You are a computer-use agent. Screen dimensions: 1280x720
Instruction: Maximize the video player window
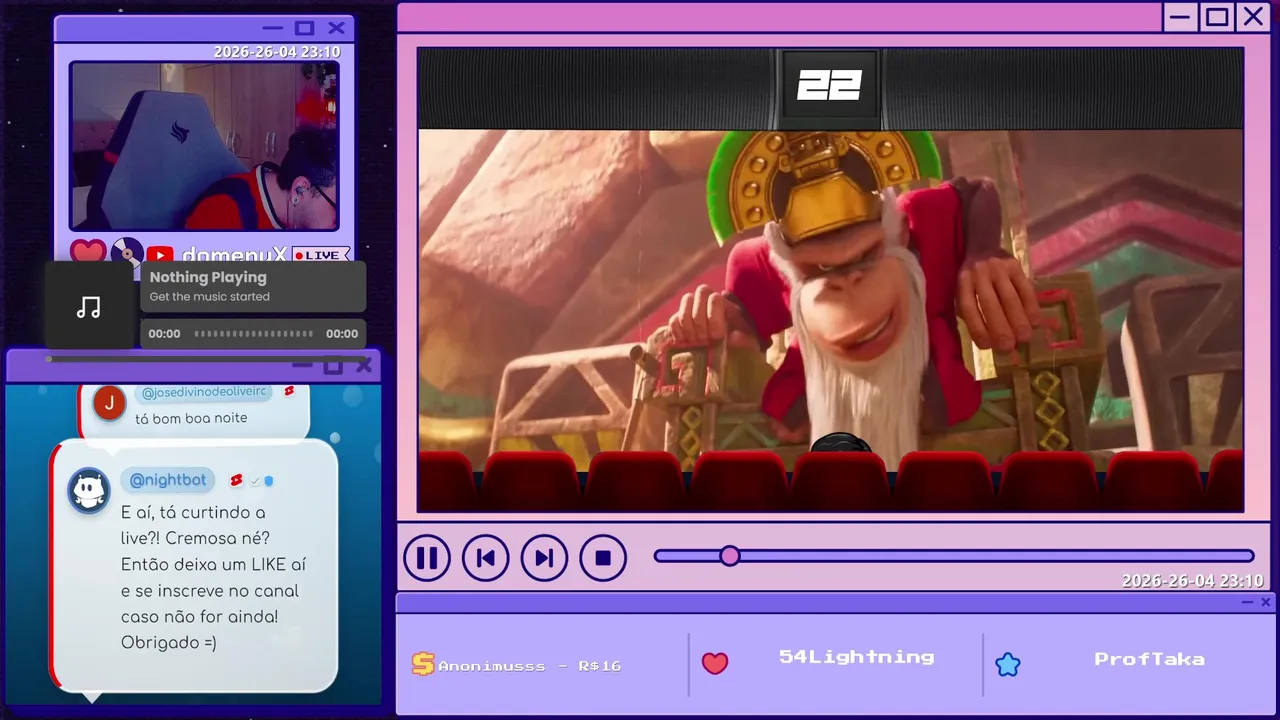point(1216,17)
